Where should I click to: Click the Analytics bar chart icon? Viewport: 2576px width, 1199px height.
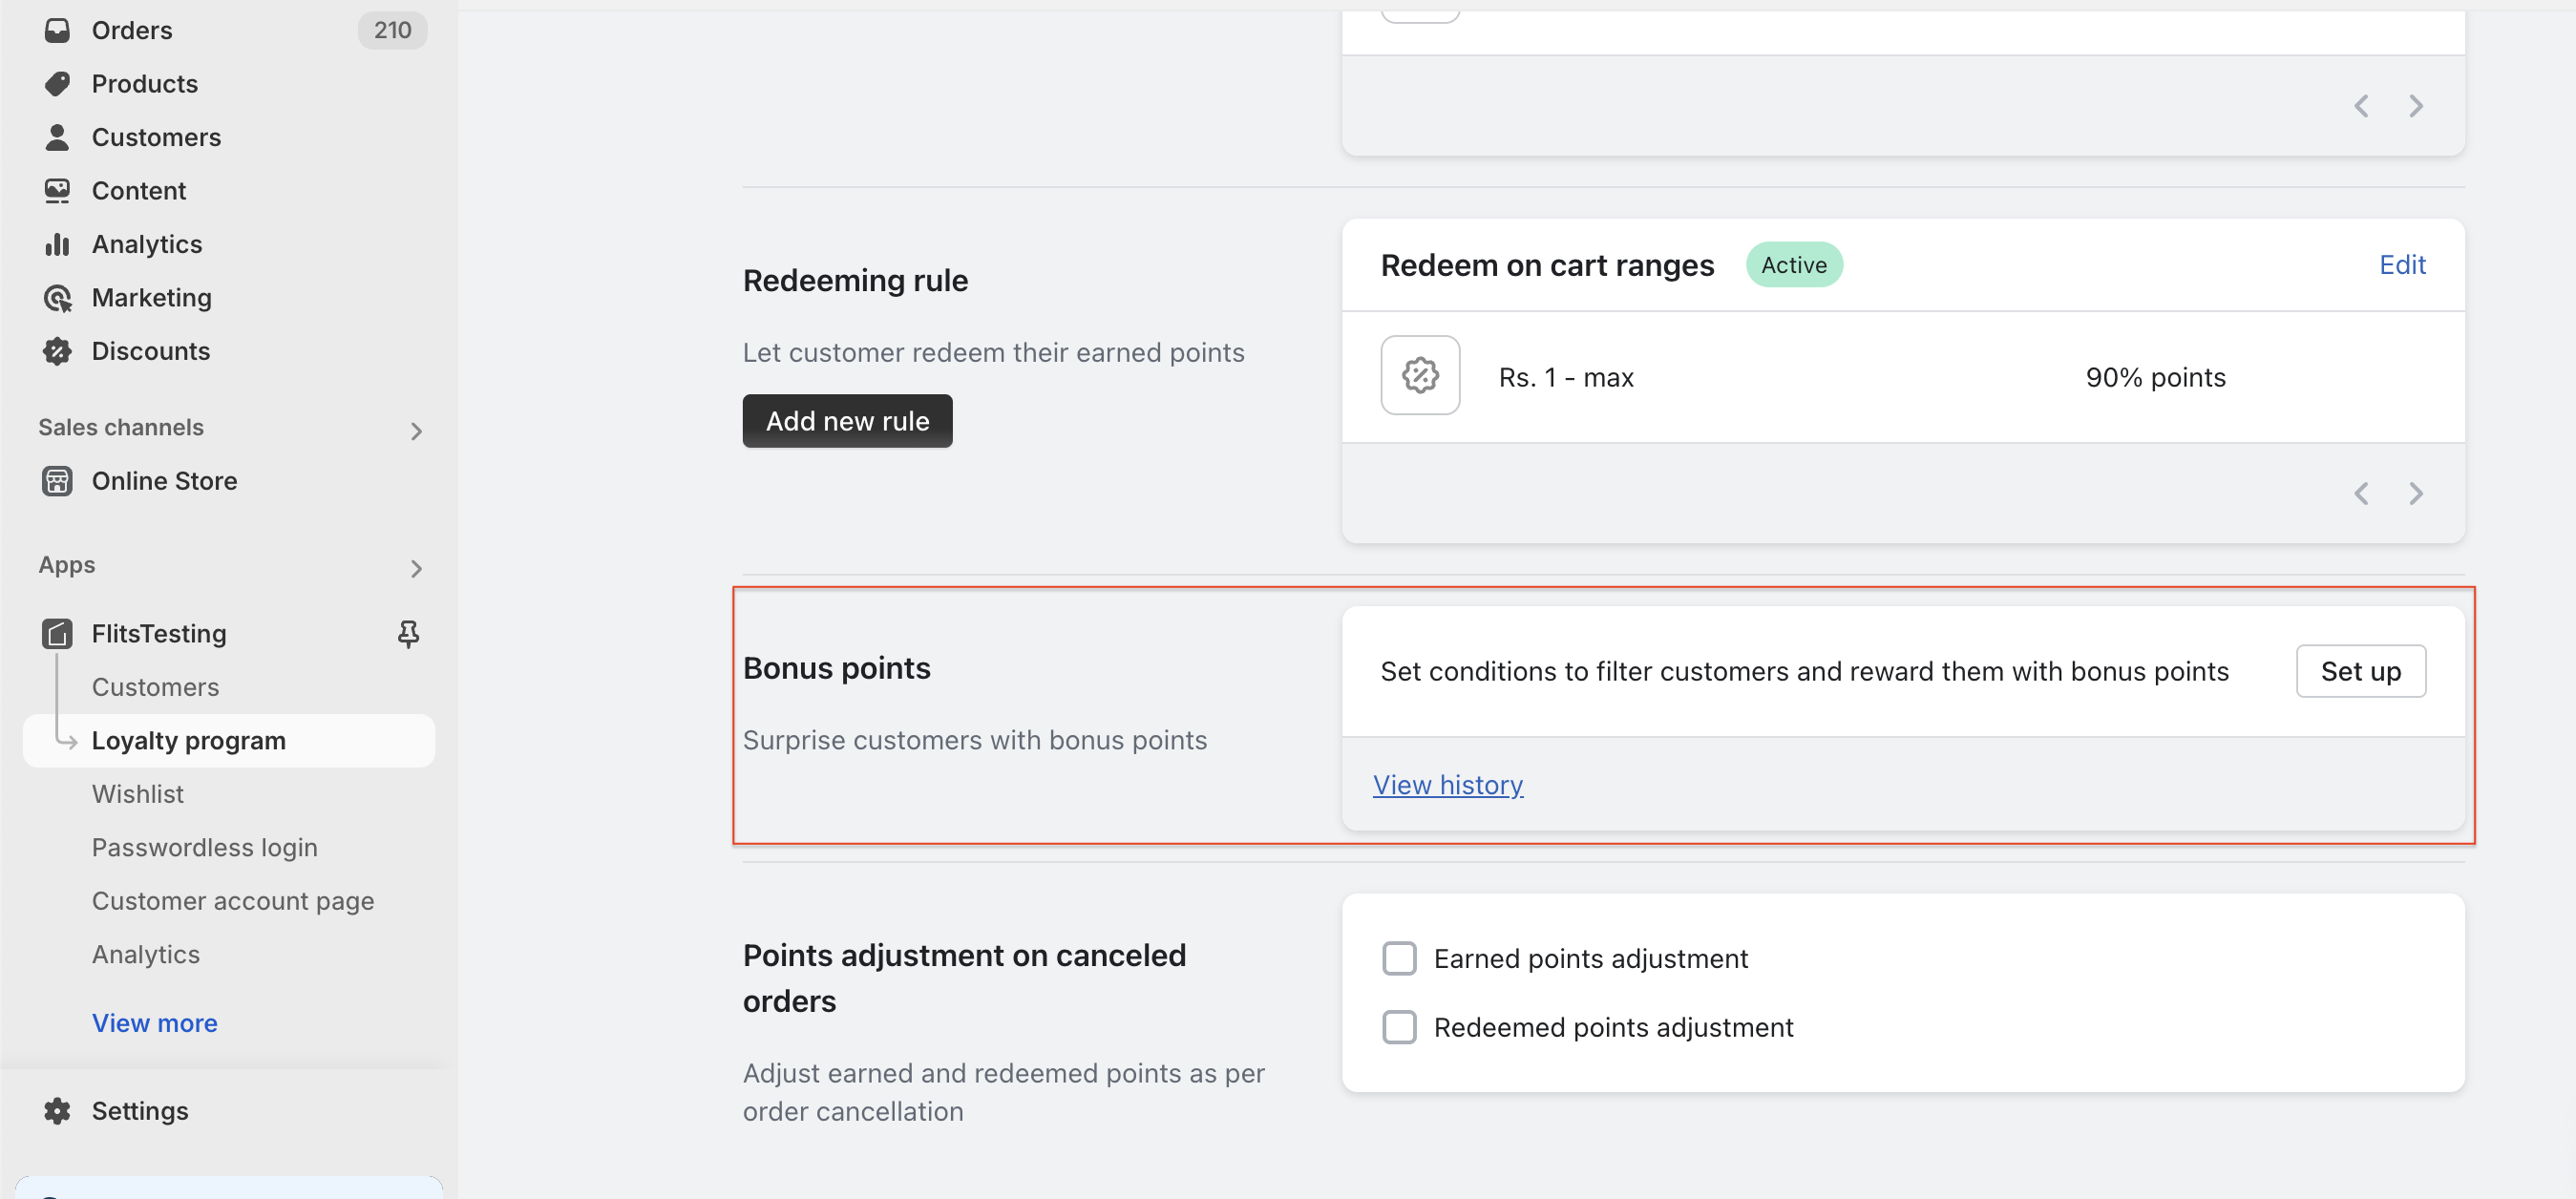tap(57, 244)
